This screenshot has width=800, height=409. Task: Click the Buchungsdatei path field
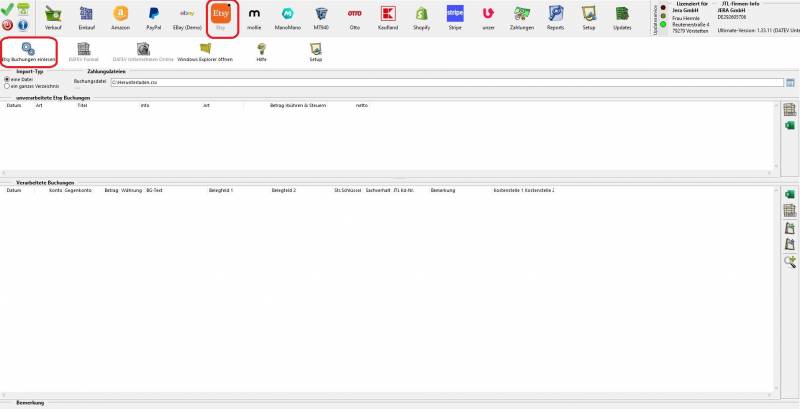[x=440, y=81]
